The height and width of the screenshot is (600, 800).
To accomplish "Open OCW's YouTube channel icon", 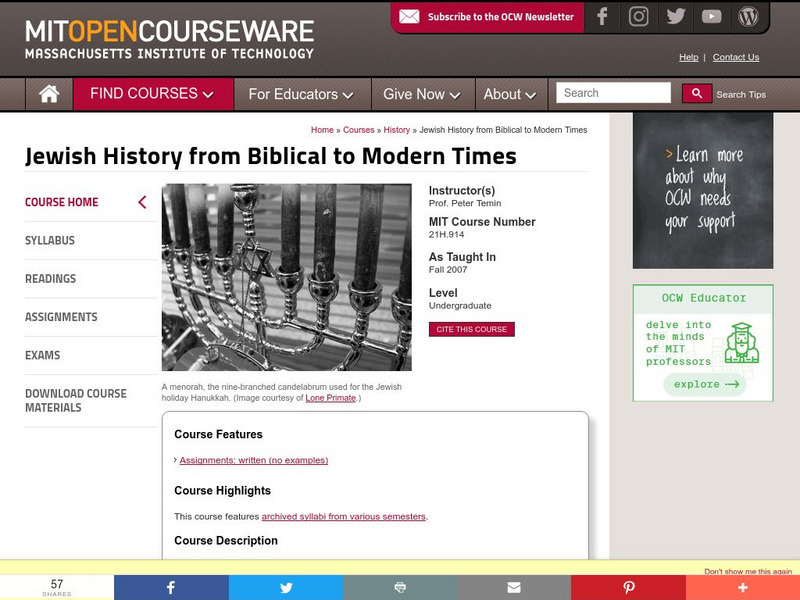I will (x=712, y=16).
